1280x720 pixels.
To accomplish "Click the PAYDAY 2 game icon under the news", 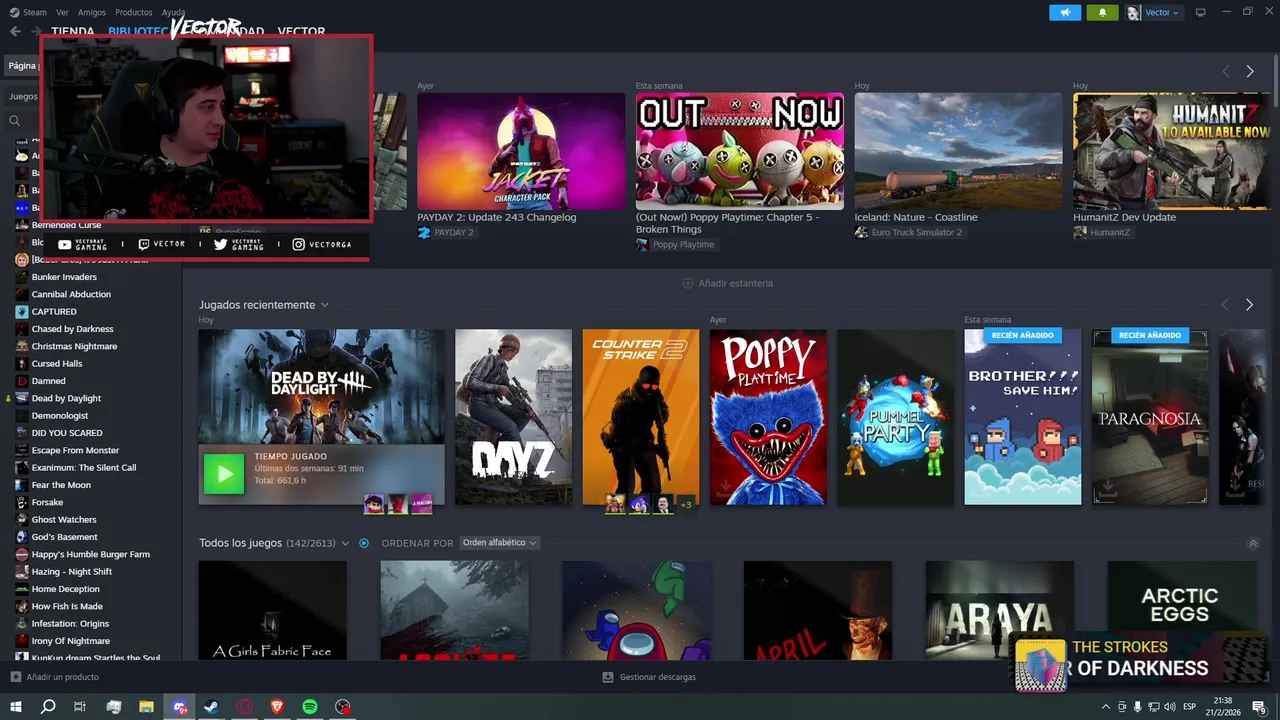I will 423,232.
